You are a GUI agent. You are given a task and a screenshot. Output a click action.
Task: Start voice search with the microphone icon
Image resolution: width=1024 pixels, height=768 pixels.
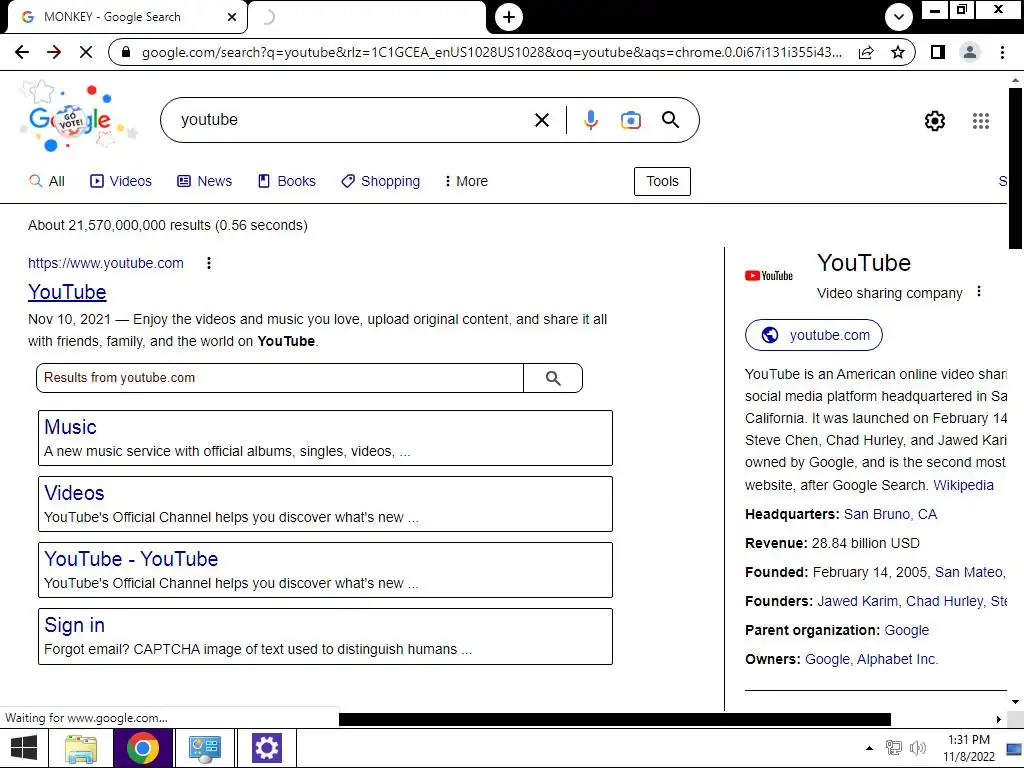(x=590, y=120)
